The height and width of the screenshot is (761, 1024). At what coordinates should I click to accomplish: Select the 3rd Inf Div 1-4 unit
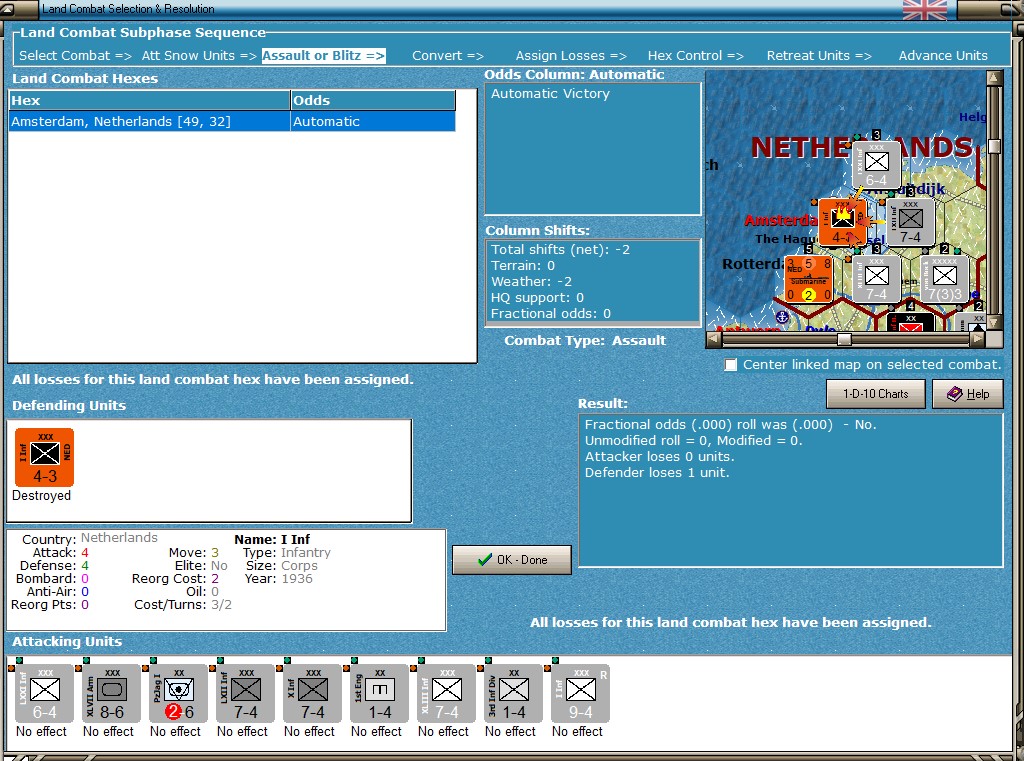(x=513, y=694)
